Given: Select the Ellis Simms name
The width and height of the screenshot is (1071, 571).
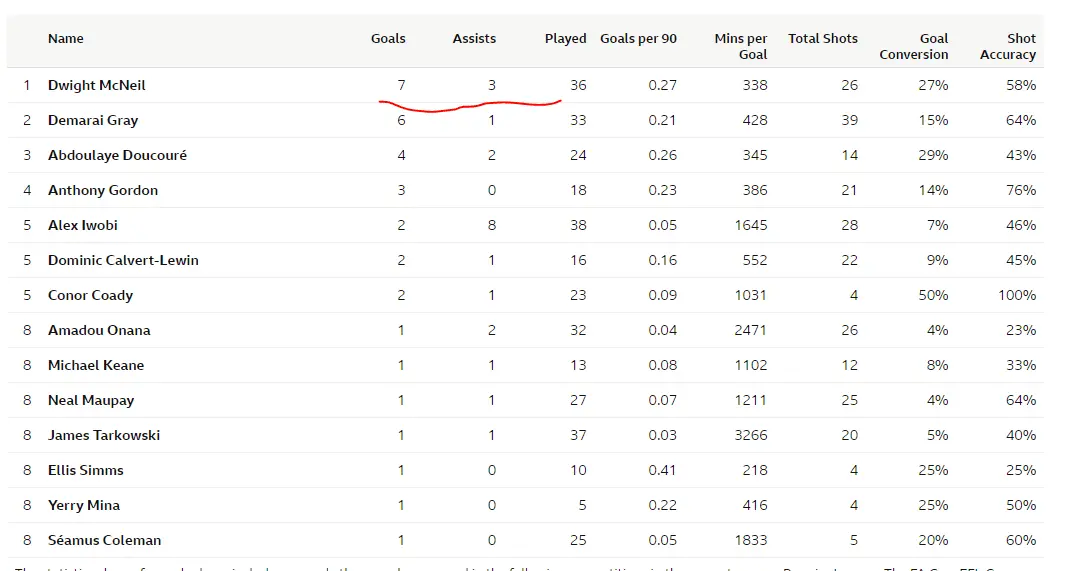Looking at the screenshot, I should 86,471.
